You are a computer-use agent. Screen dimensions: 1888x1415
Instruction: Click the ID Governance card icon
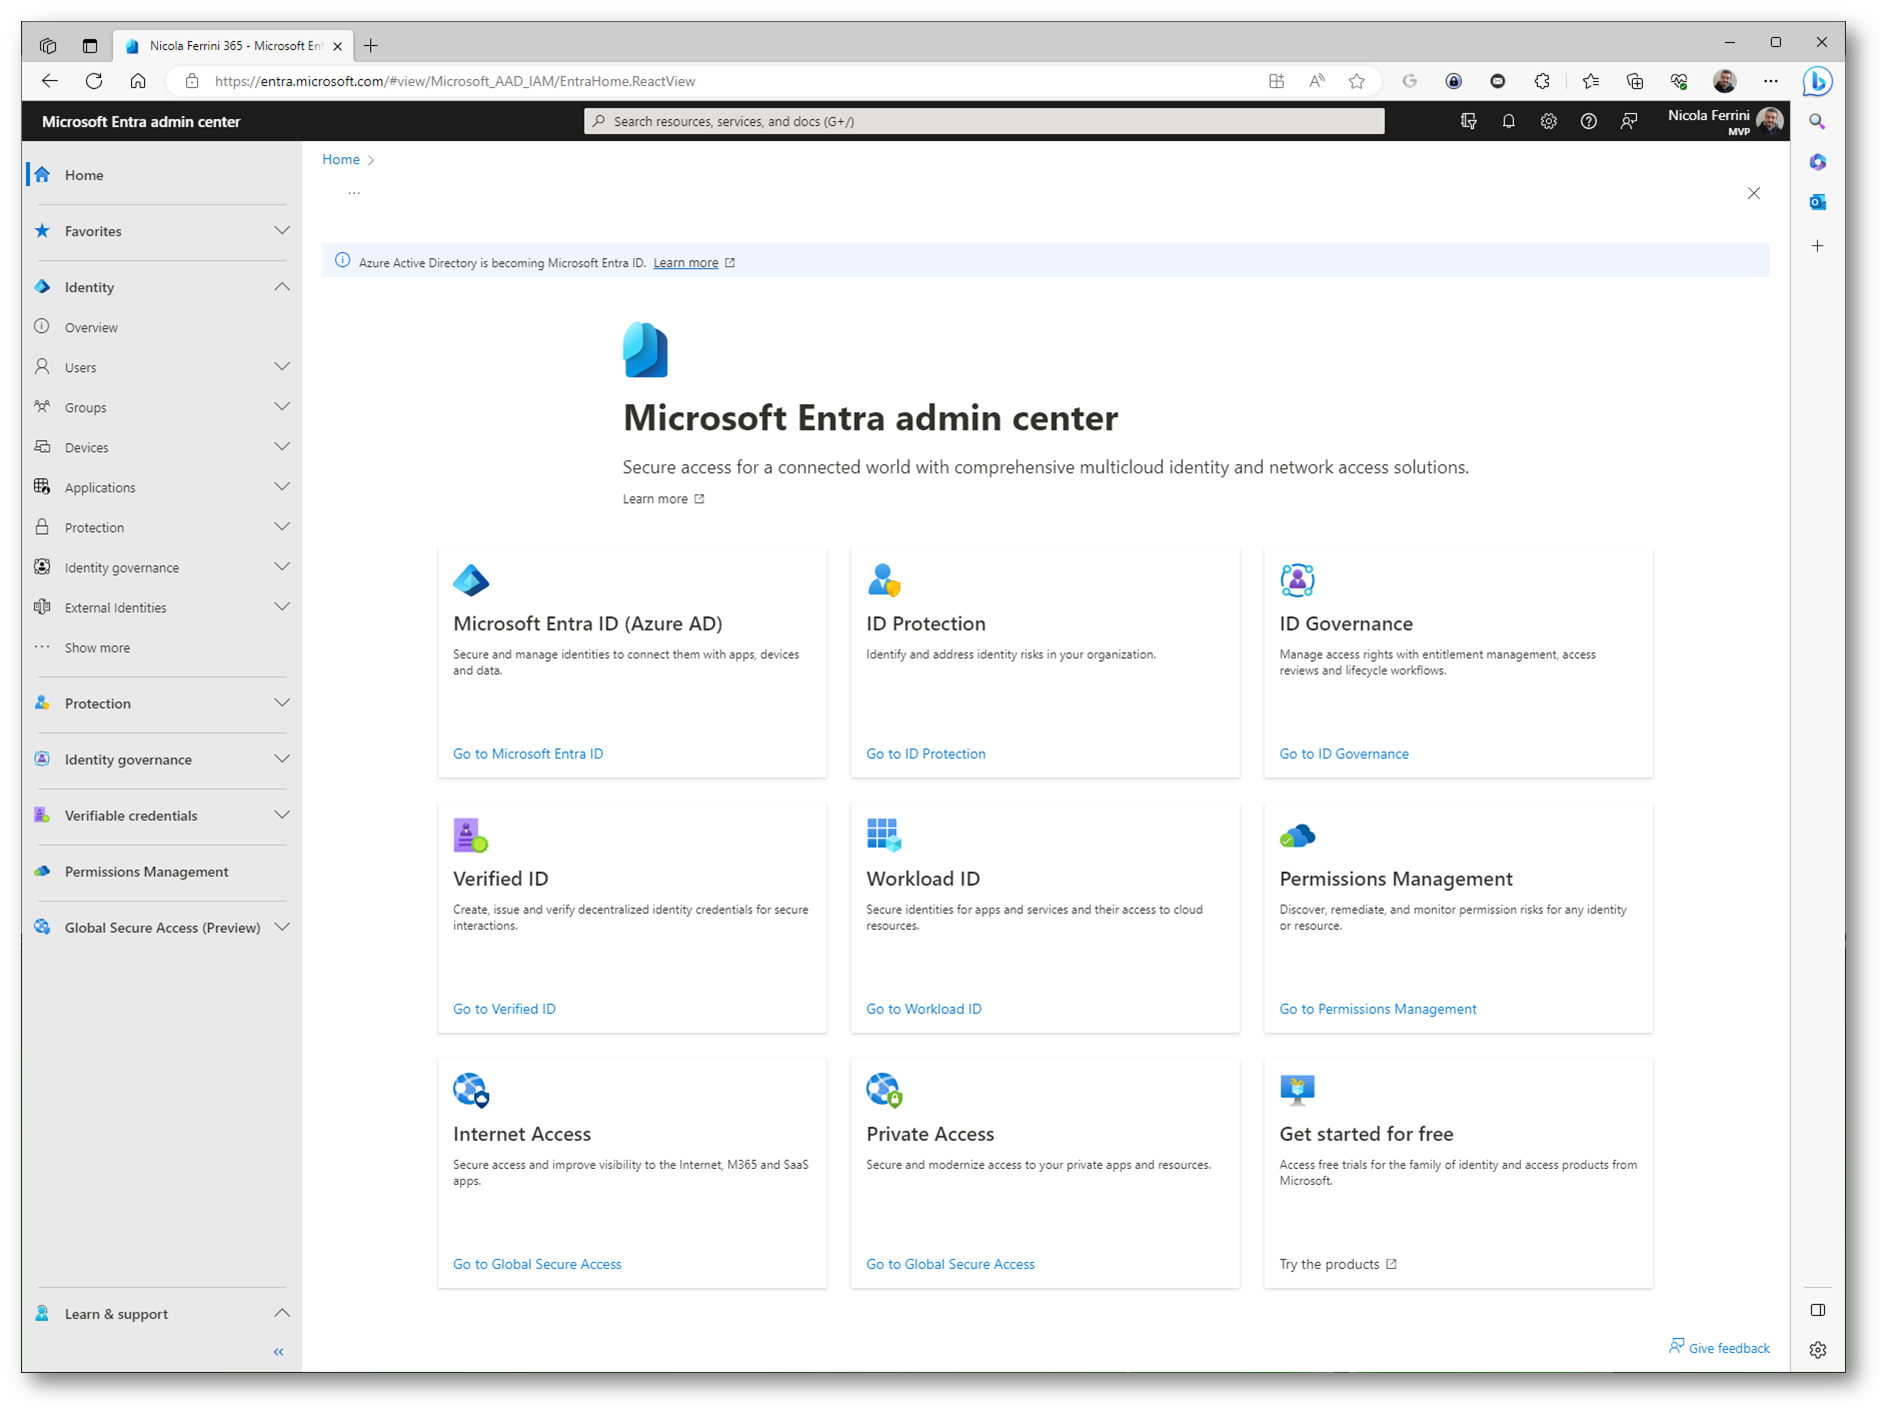pos(1297,580)
